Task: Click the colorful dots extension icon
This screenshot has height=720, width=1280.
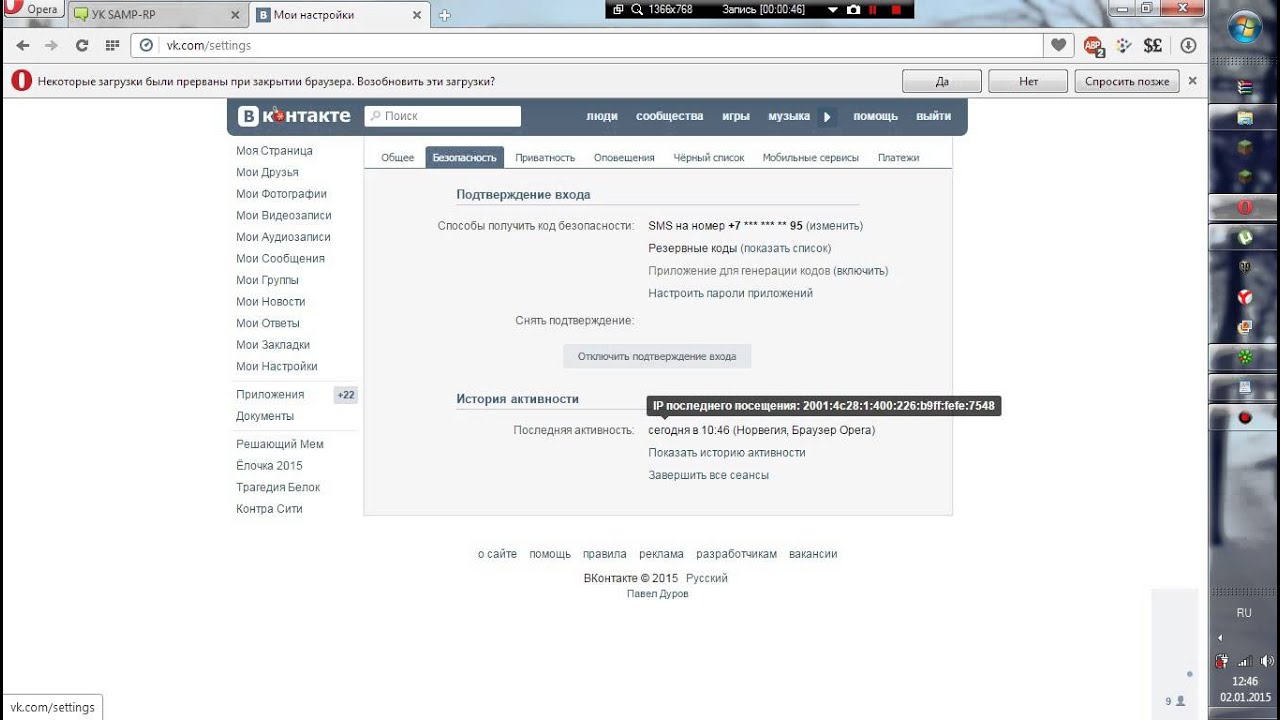Action: (1123, 45)
